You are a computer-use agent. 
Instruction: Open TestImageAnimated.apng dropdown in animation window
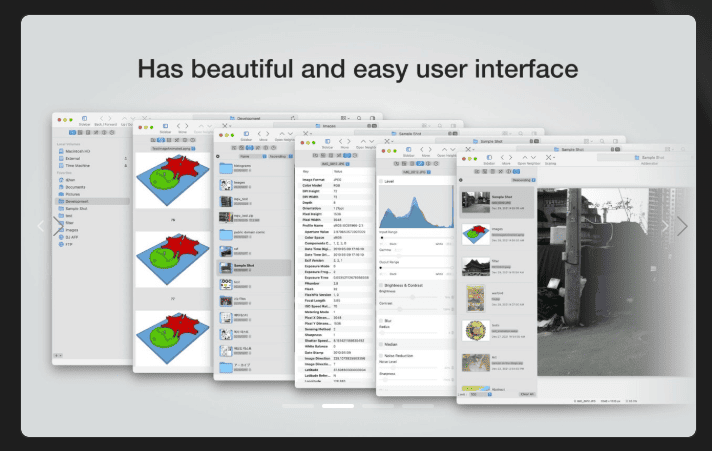(173, 149)
